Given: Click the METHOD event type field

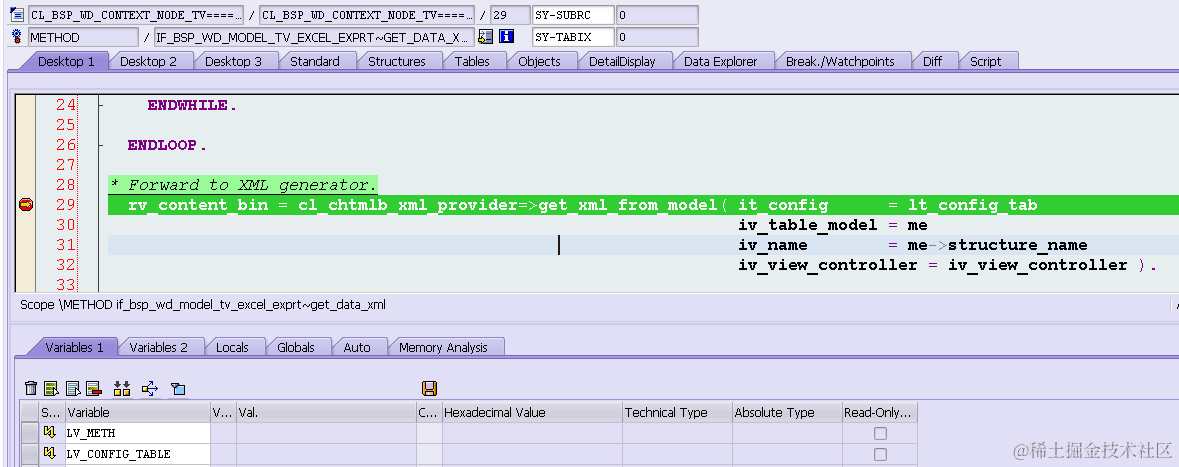Looking at the screenshot, I should tap(83, 37).
